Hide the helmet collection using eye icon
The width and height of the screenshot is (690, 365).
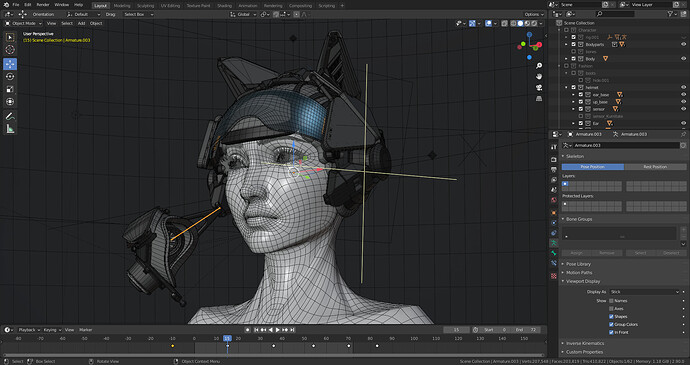click(x=683, y=87)
